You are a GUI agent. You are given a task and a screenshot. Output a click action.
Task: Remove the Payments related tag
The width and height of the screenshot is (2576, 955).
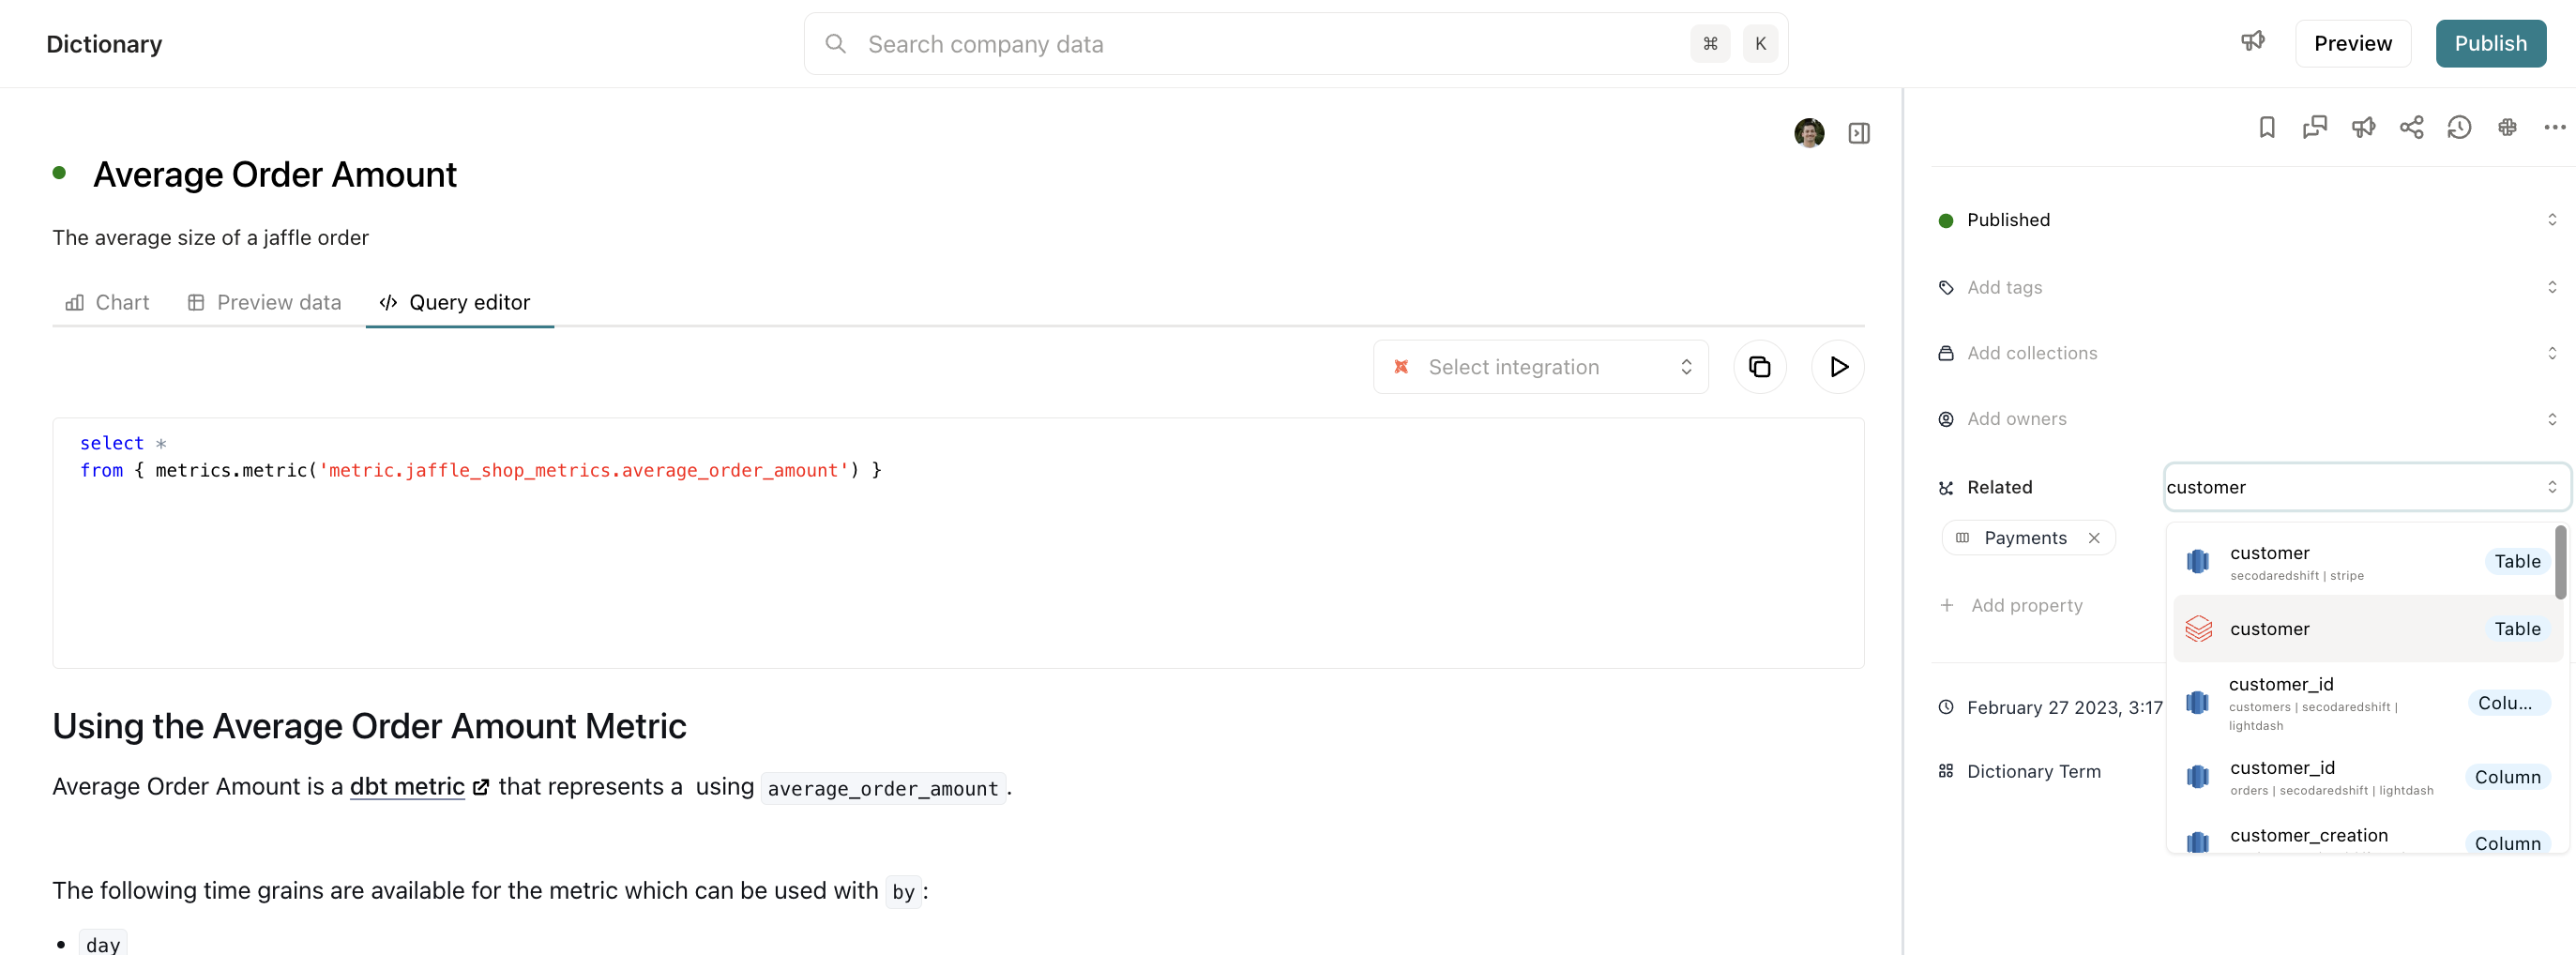[2094, 538]
